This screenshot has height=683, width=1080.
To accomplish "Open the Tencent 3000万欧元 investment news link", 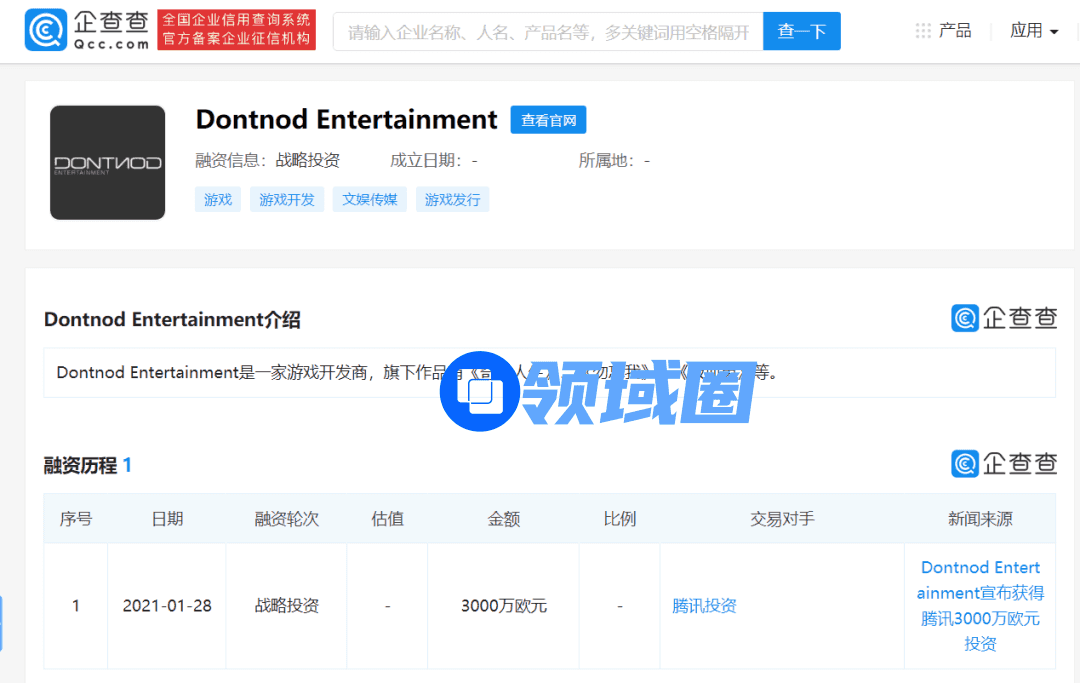I will coord(980,606).
